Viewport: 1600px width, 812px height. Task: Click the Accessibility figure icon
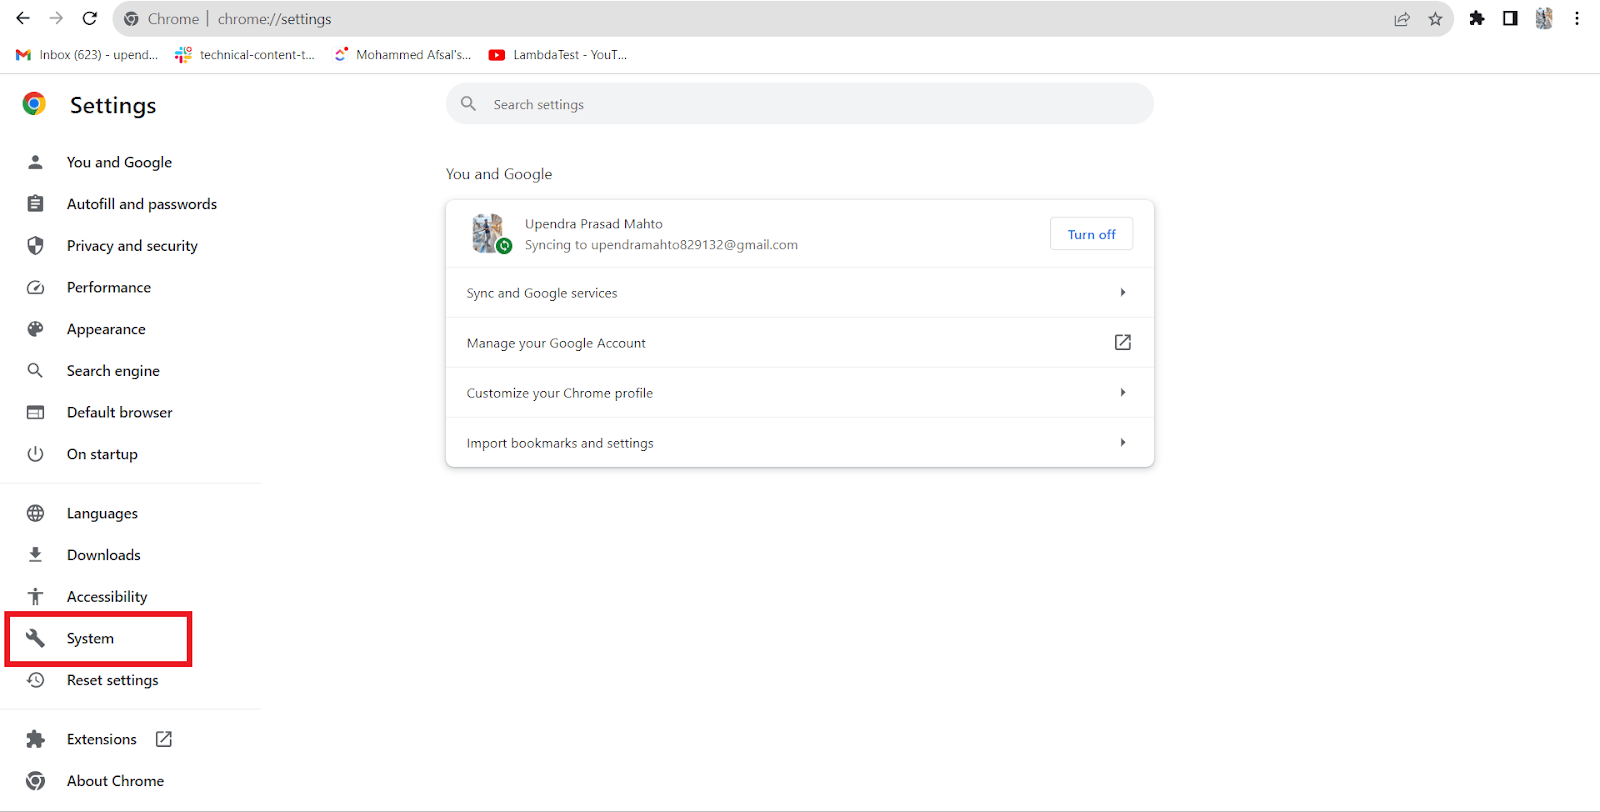[x=35, y=597]
